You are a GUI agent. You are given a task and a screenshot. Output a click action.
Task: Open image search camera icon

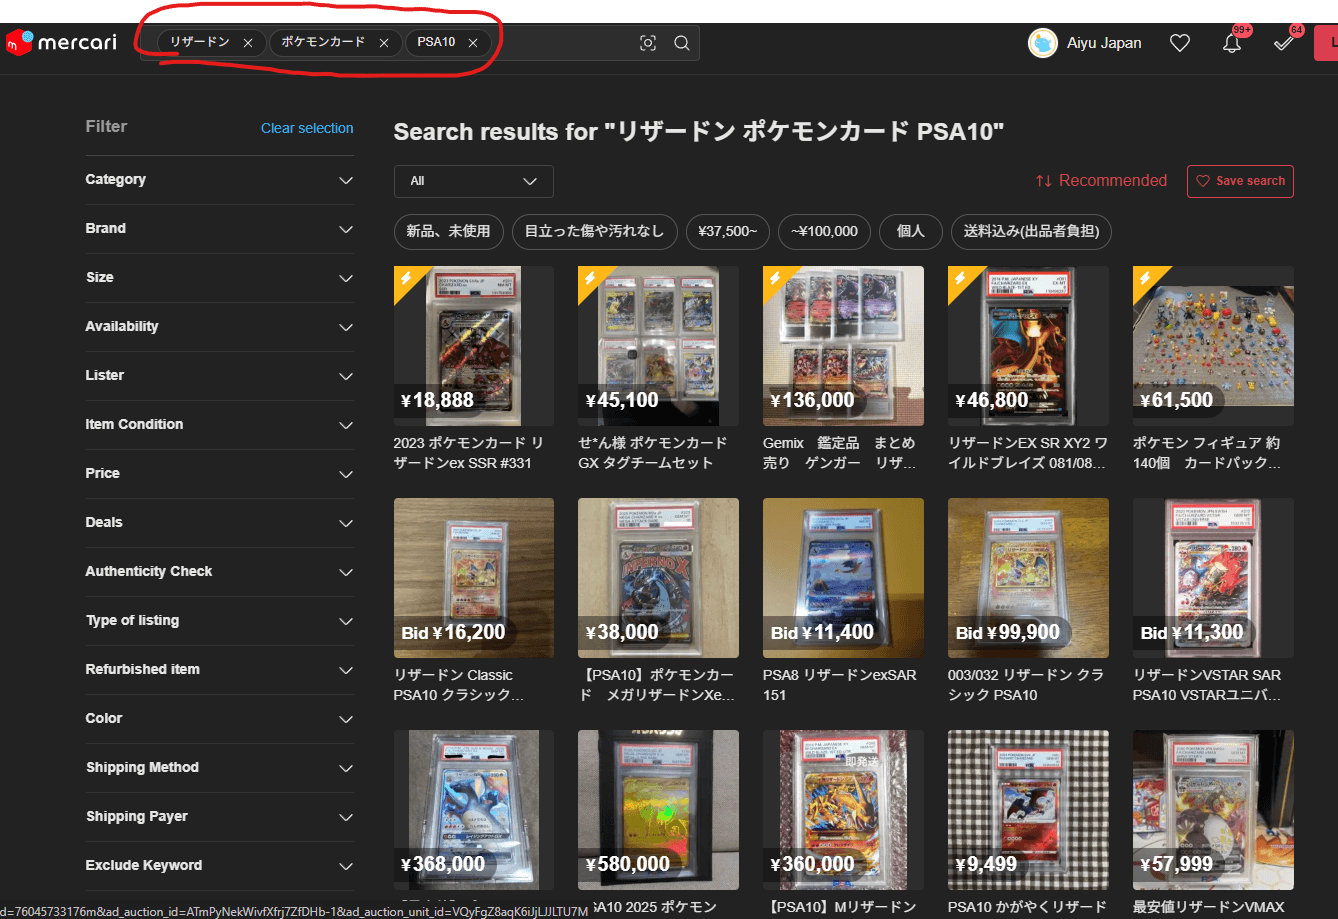point(648,43)
